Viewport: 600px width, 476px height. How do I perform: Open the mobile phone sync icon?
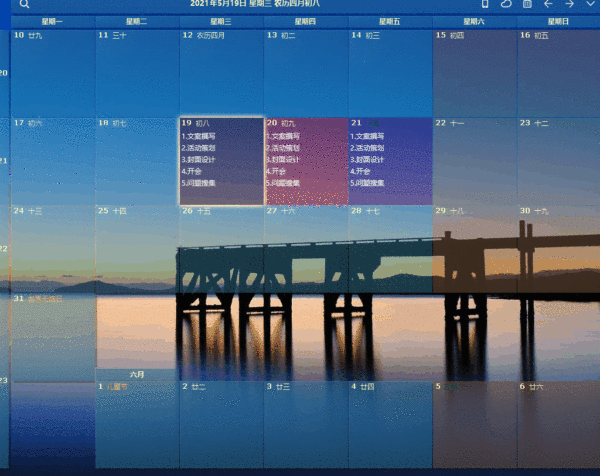(484, 5)
